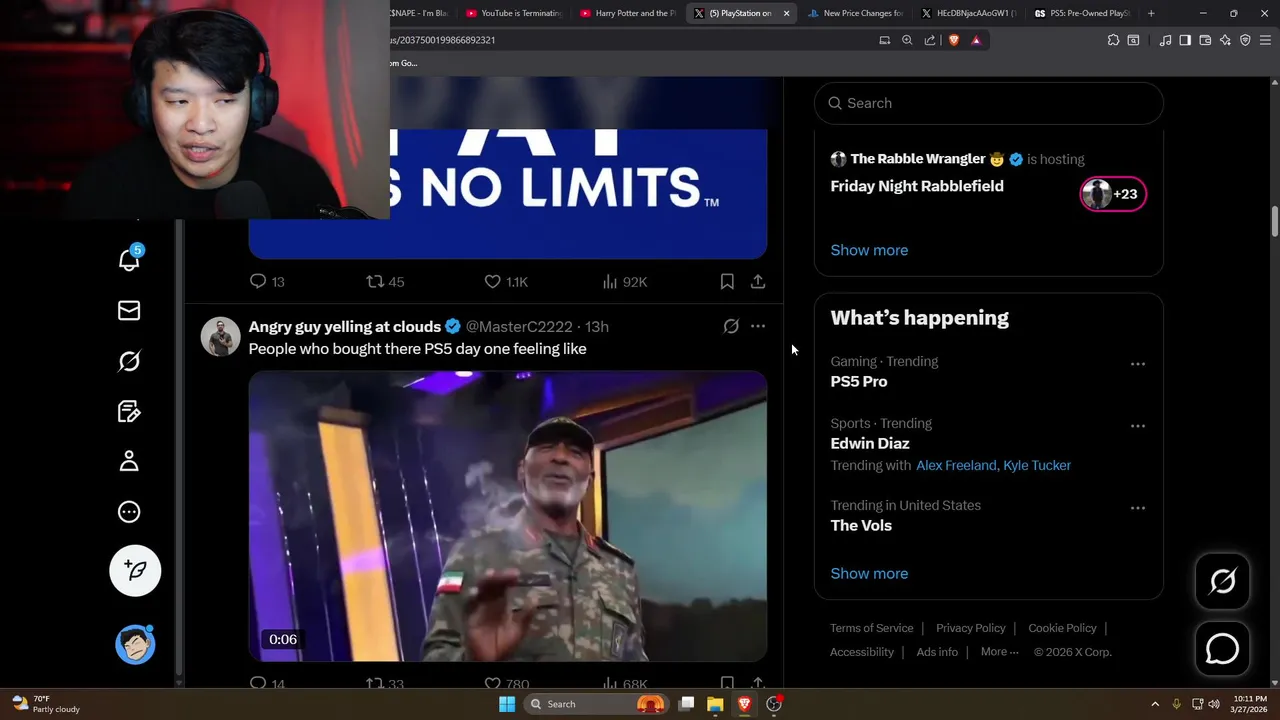
Task: Click the Brave Rewards triangle icon
Action: [x=976, y=40]
